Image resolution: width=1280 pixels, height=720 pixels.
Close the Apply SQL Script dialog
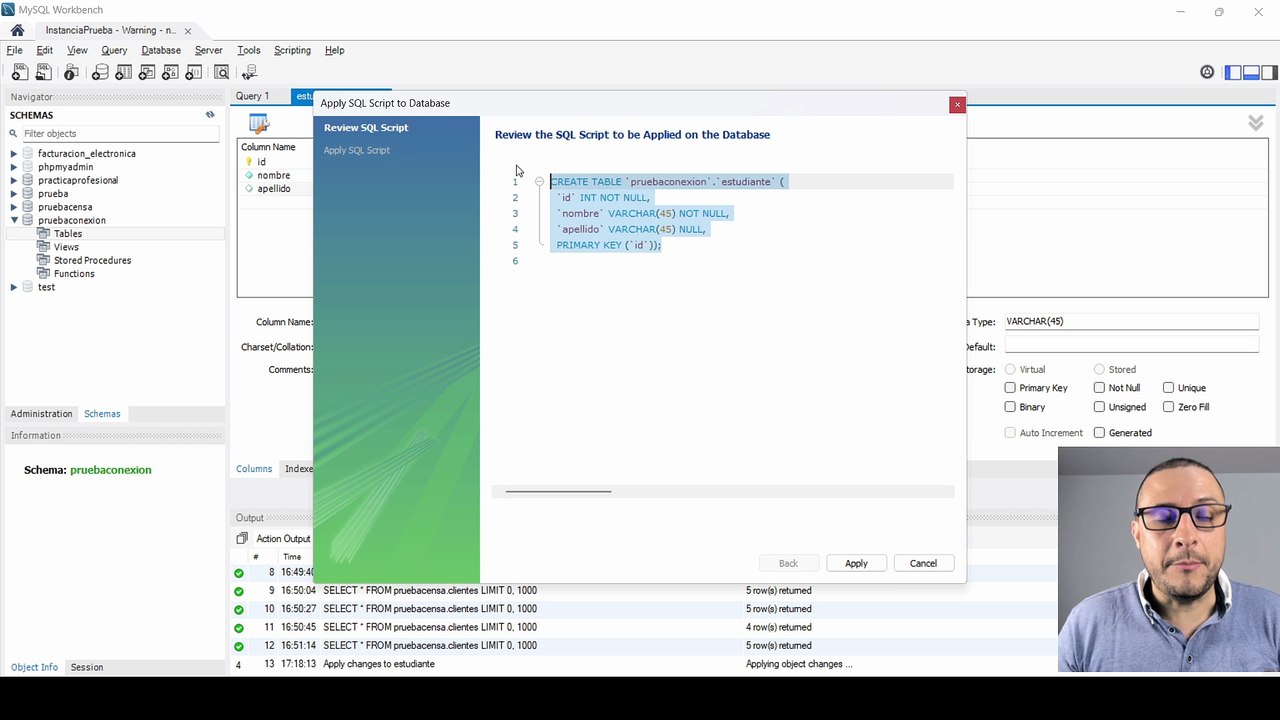tap(957, 104)
